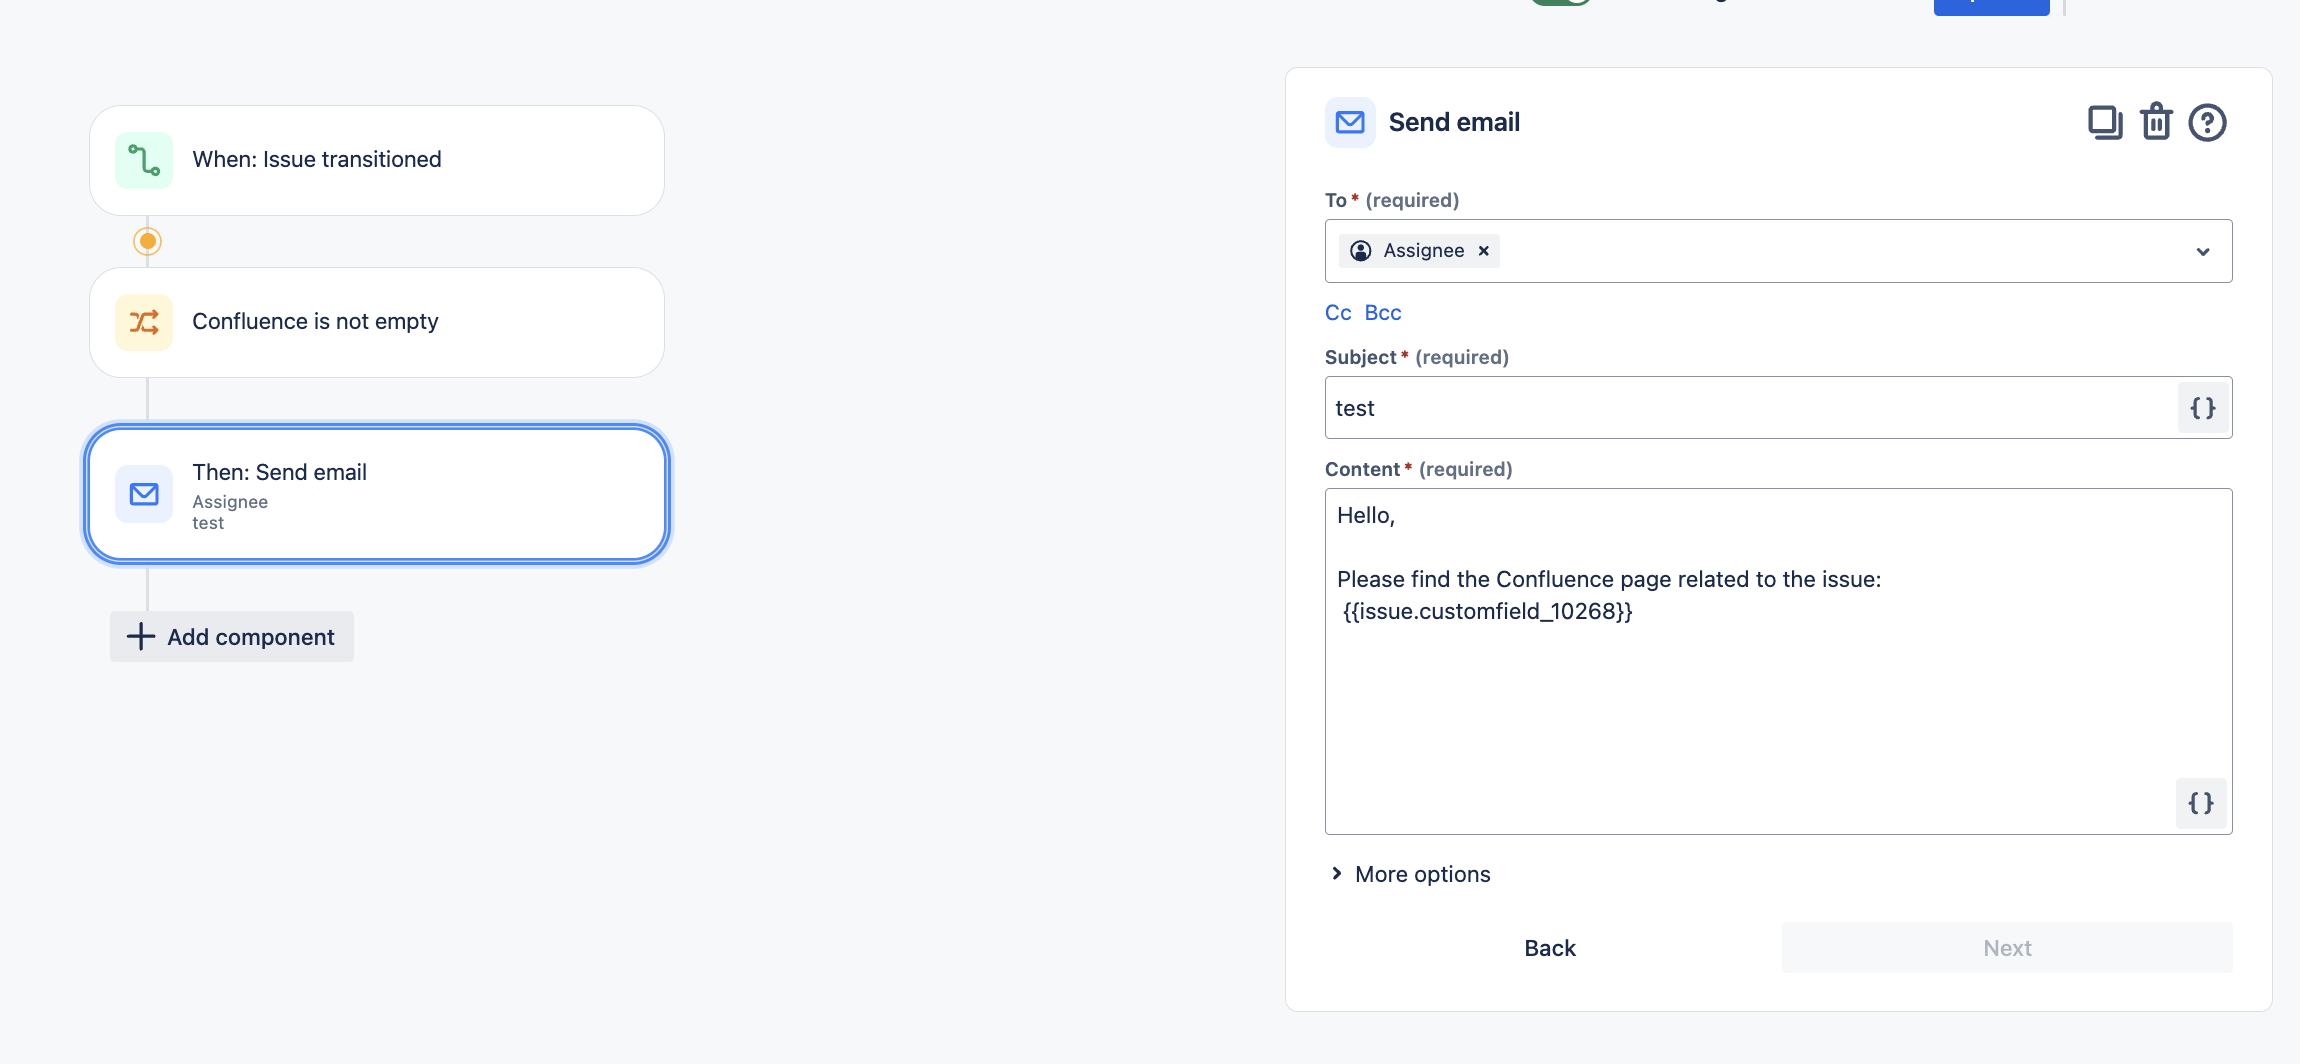Click the Add component button
This screenshot has width=2300, height=1064.
pos(231,636)
